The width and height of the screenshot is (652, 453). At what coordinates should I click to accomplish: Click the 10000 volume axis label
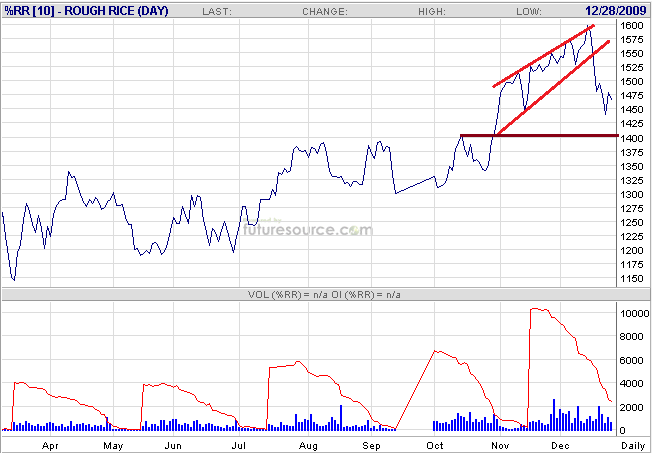pyautogui.click(x=634, y=314)
